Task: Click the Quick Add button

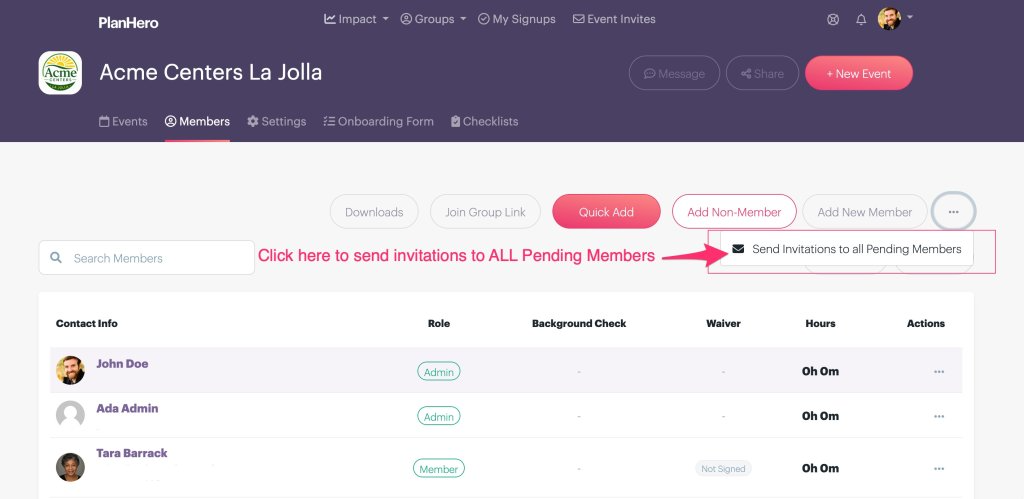Action: [x=606, y=212]
